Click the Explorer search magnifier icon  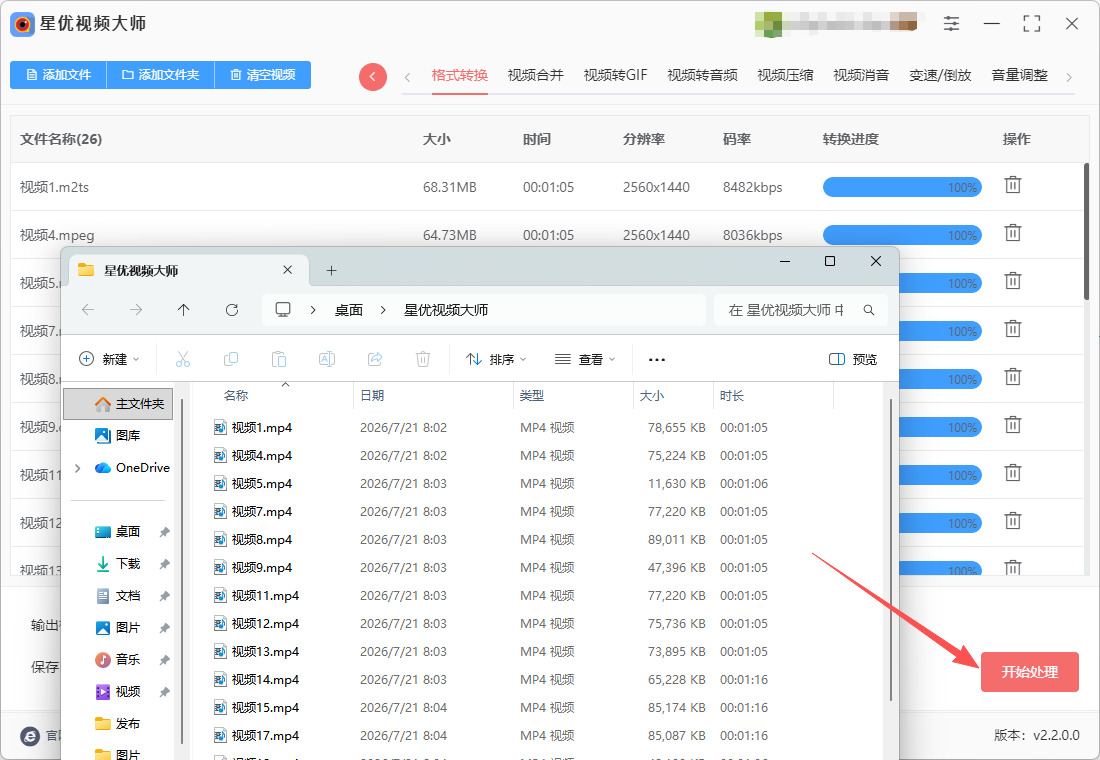(868, 309)
